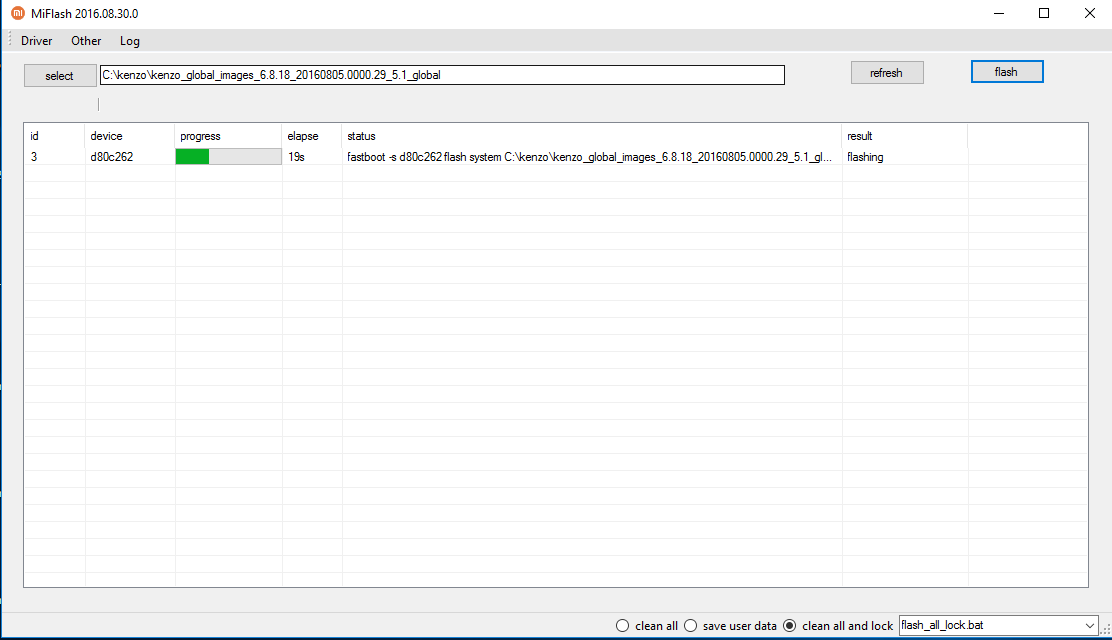The width and height of the screenshot is (1112, 640).
Task: Click the menu bar grip handle
Action: 10,40
